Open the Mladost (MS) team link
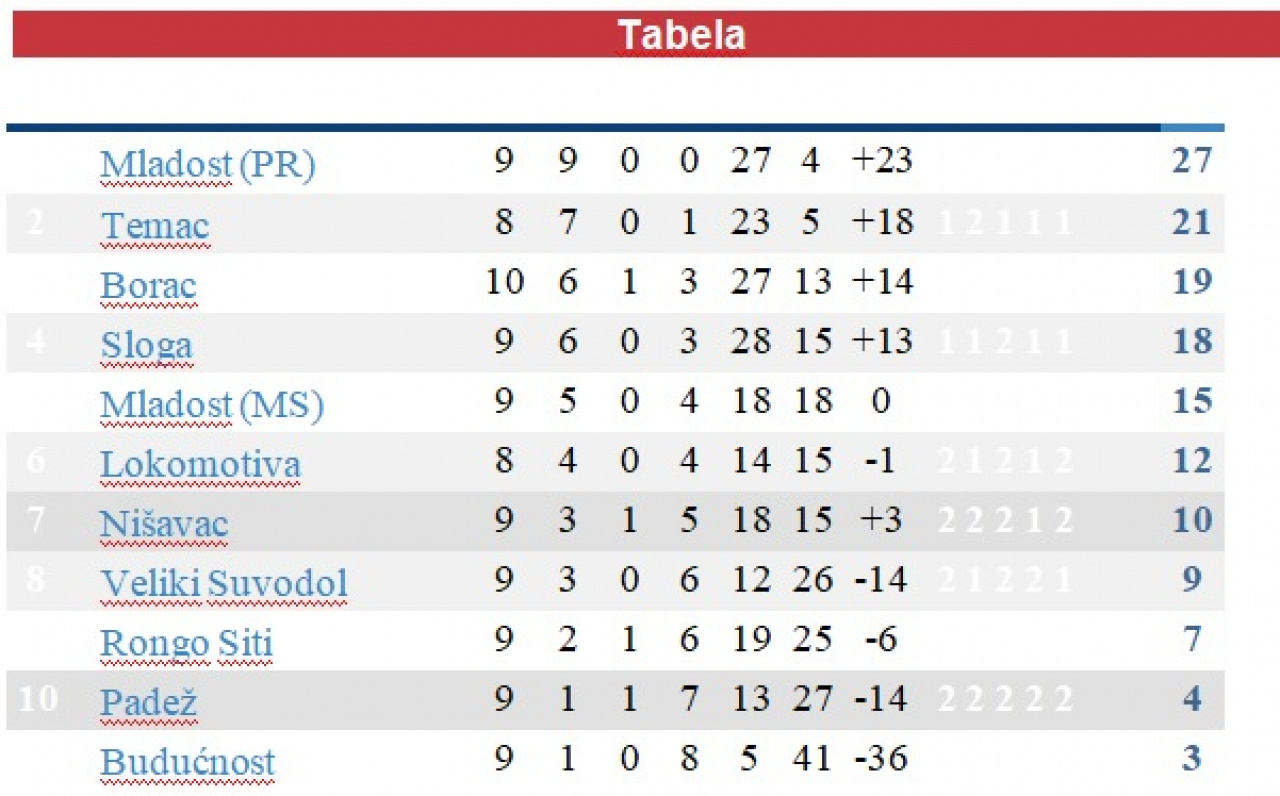This screenshot has width=1280, height=796. tap(212, 404)
